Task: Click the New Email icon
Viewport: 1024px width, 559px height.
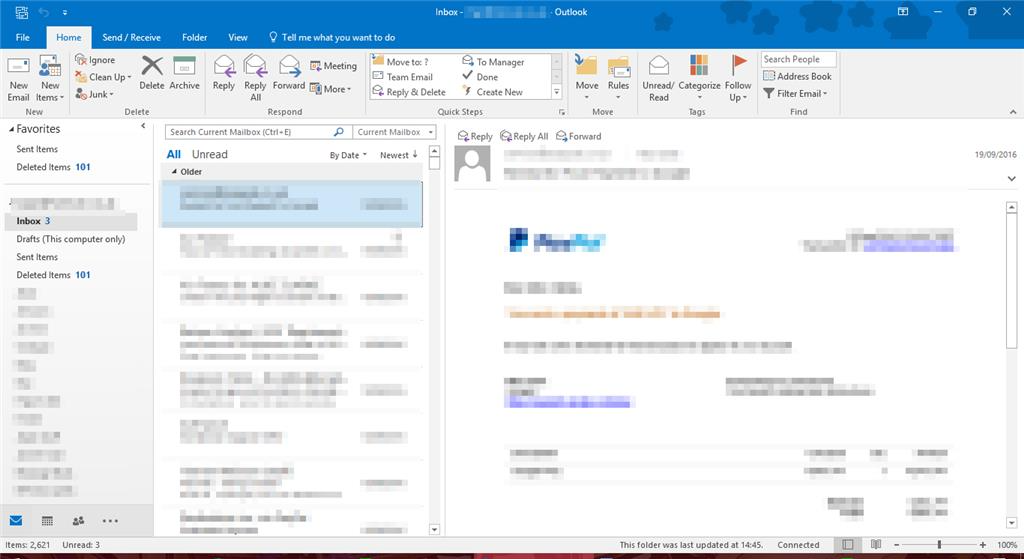Action: pos(18,68)
